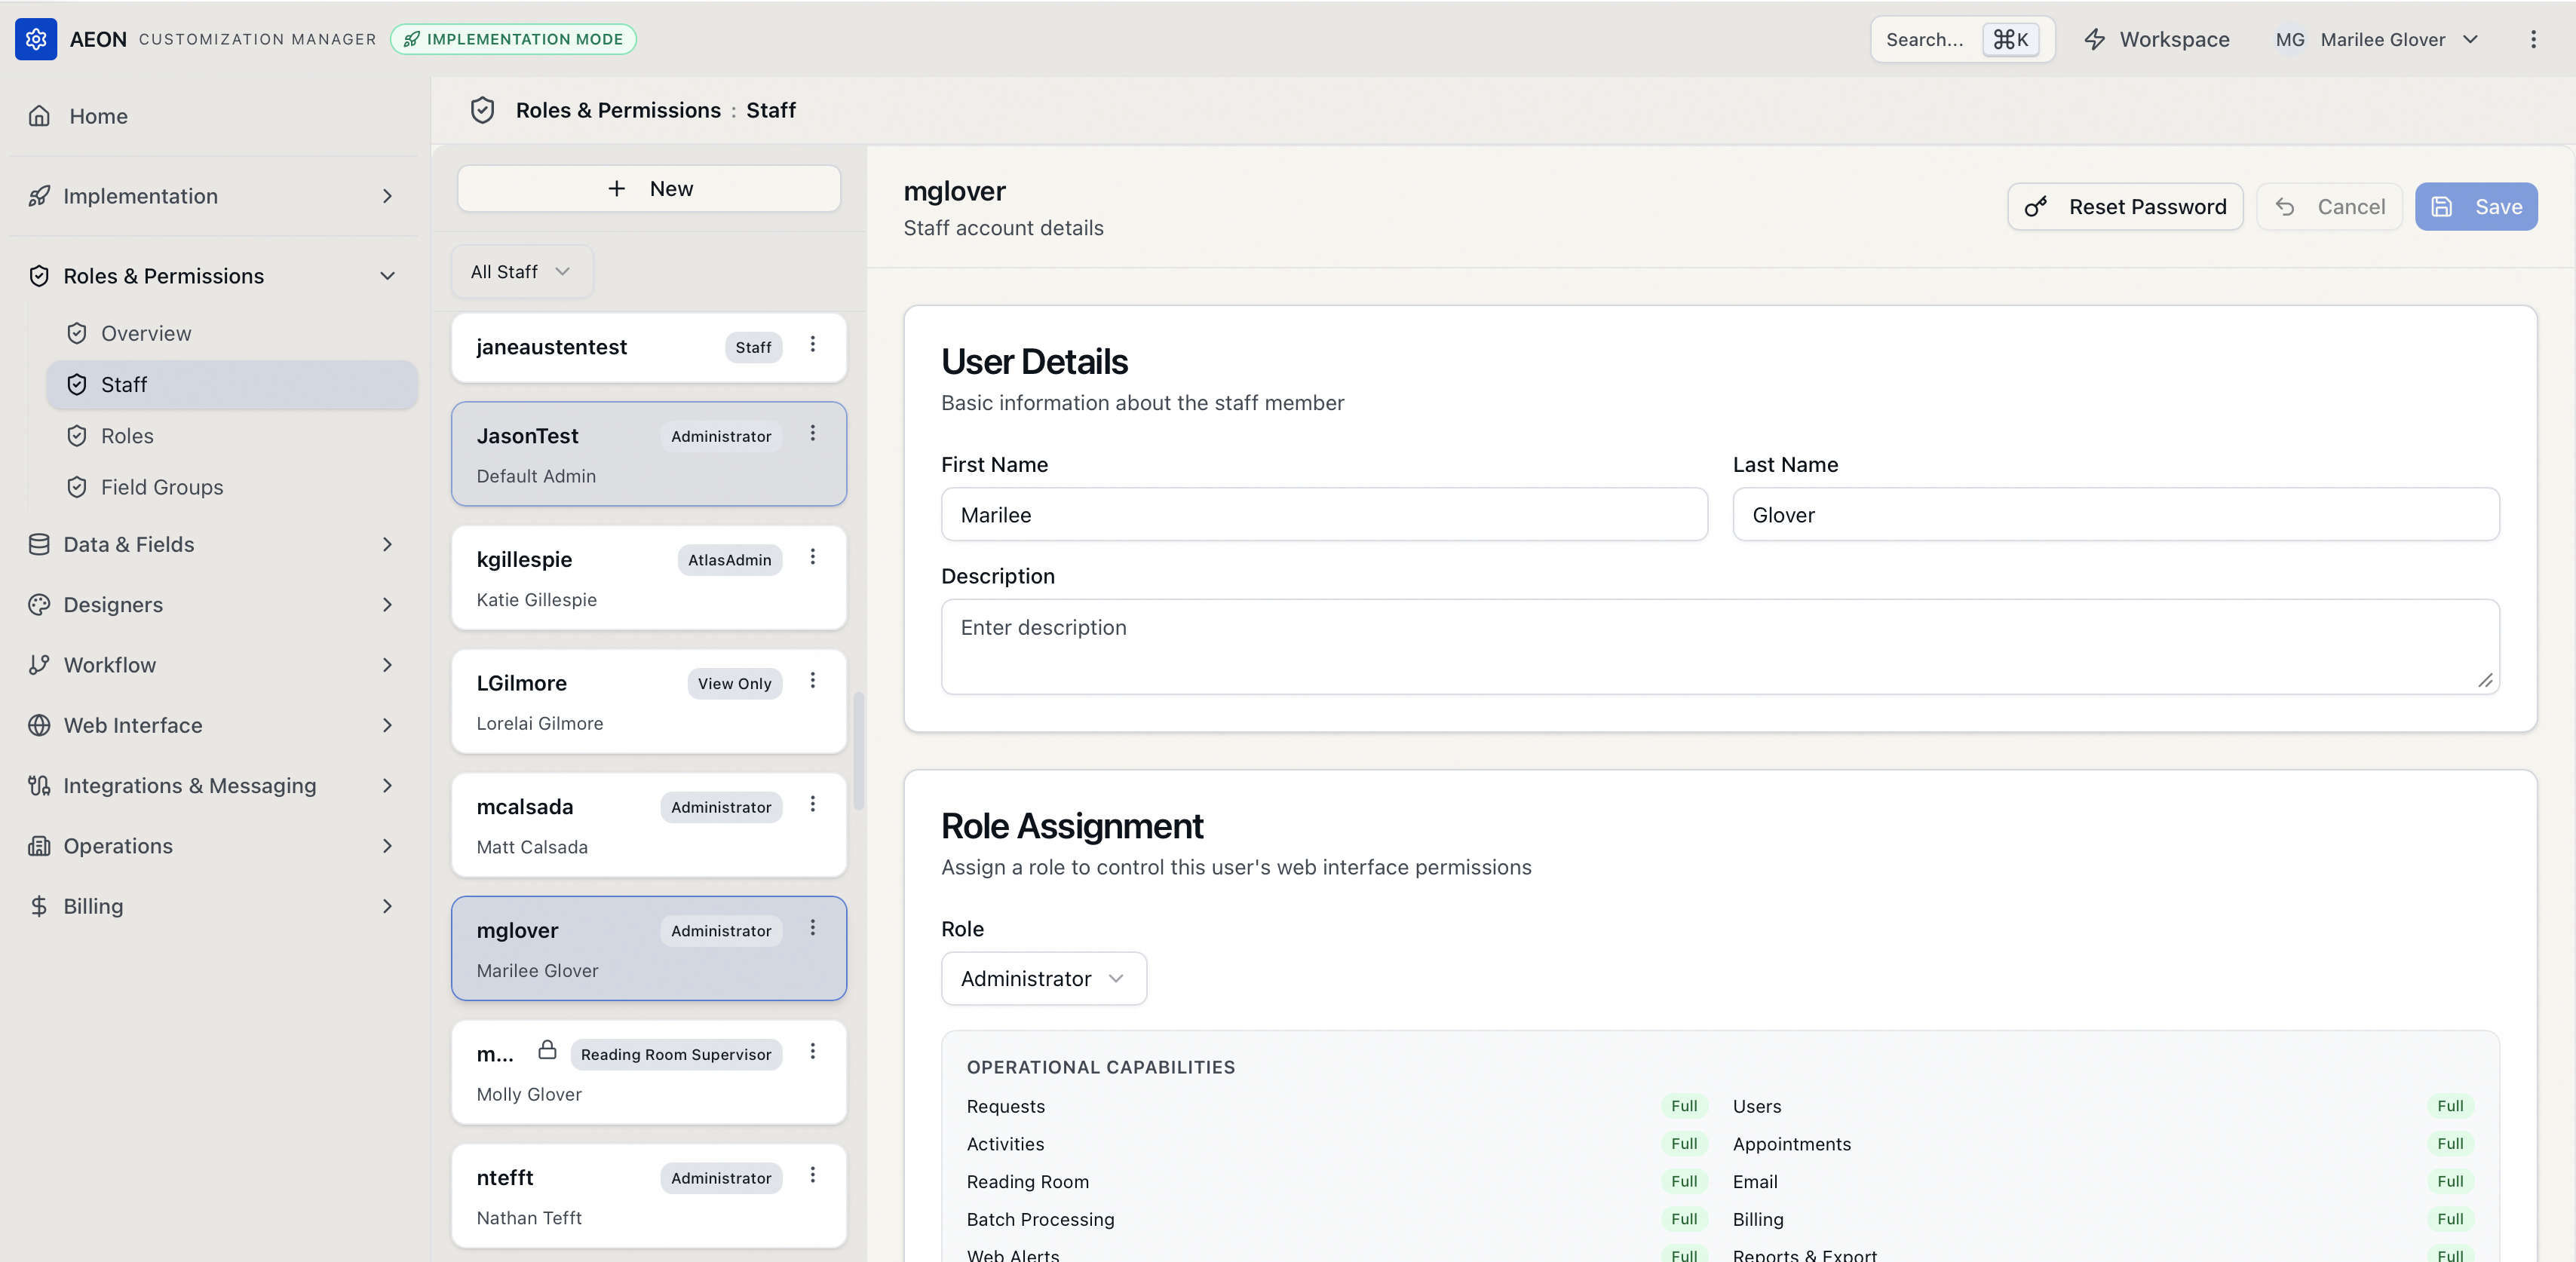Select the ntefft staff card

click(648, 1196)
